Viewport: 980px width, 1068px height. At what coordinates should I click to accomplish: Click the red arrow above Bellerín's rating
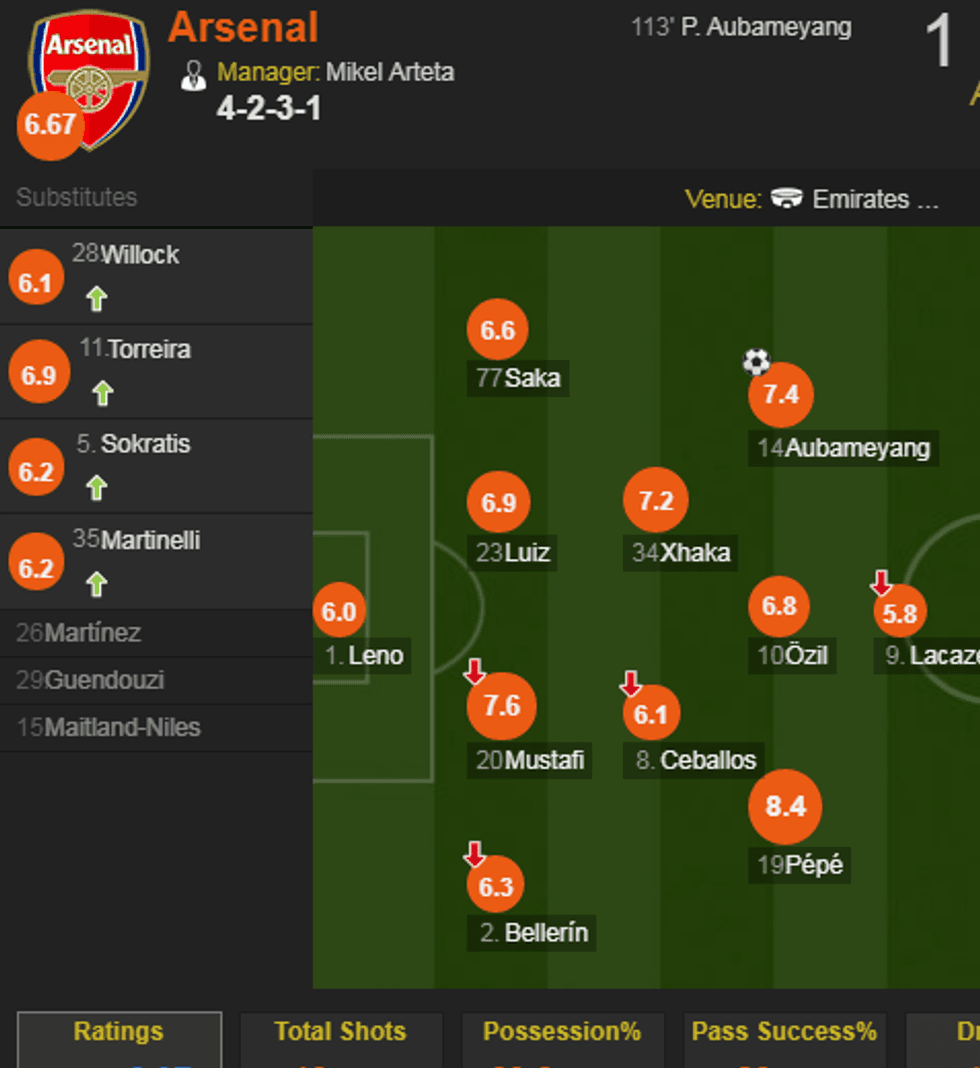point(475,854)
